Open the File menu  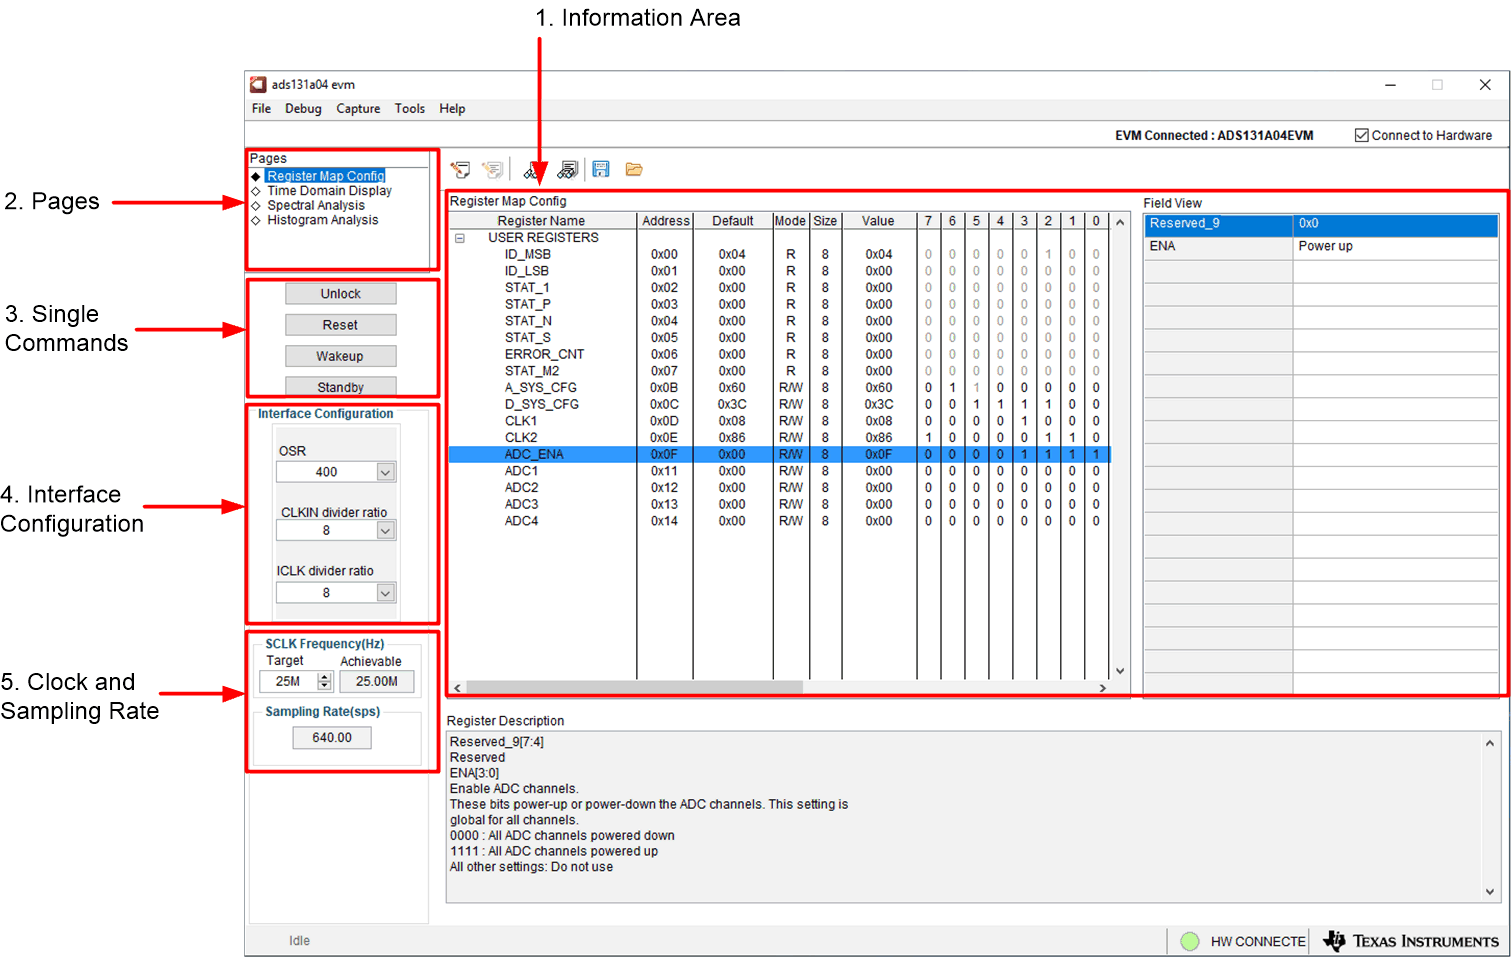[261, 109]
